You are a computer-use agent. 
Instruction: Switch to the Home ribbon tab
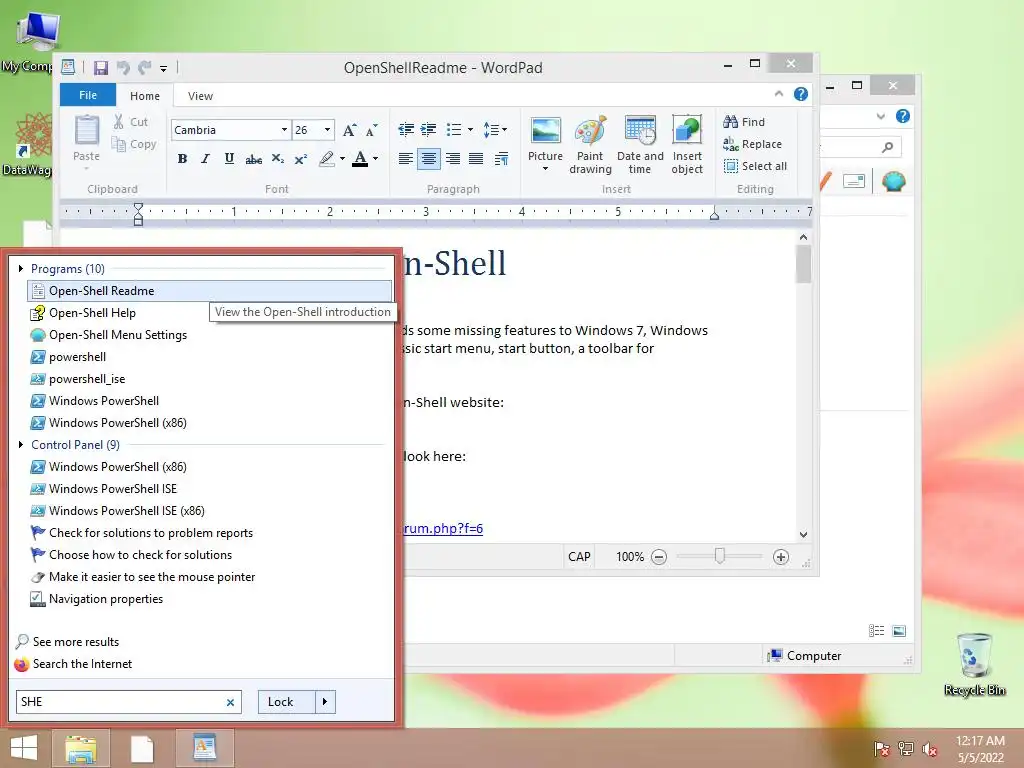tap(144, 95)
